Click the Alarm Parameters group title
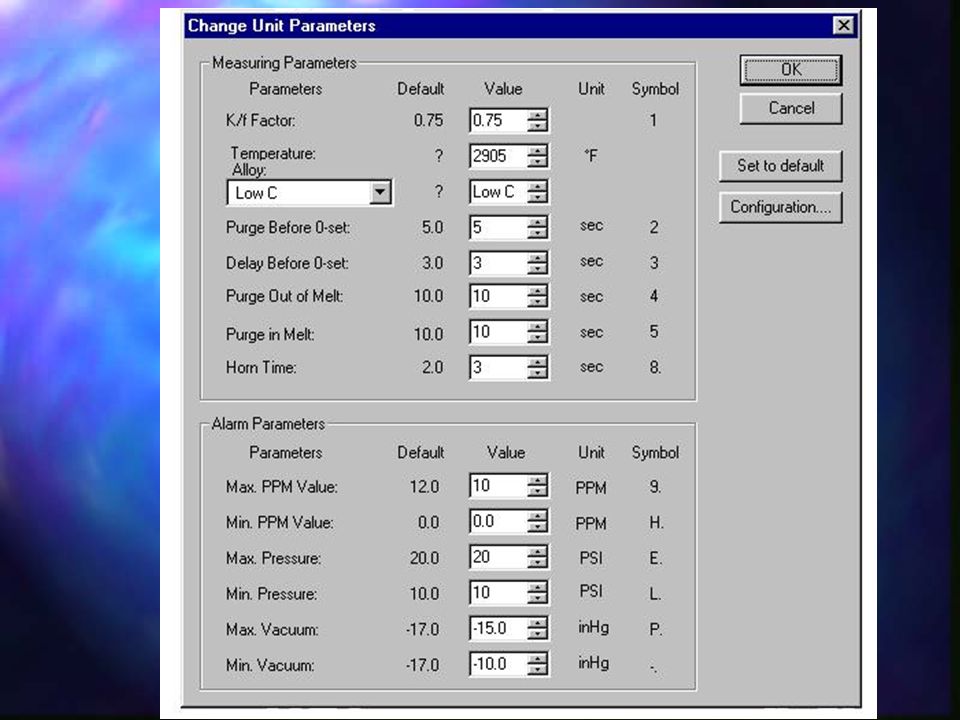This screenshot has width=960, height=720. (268, 424)
